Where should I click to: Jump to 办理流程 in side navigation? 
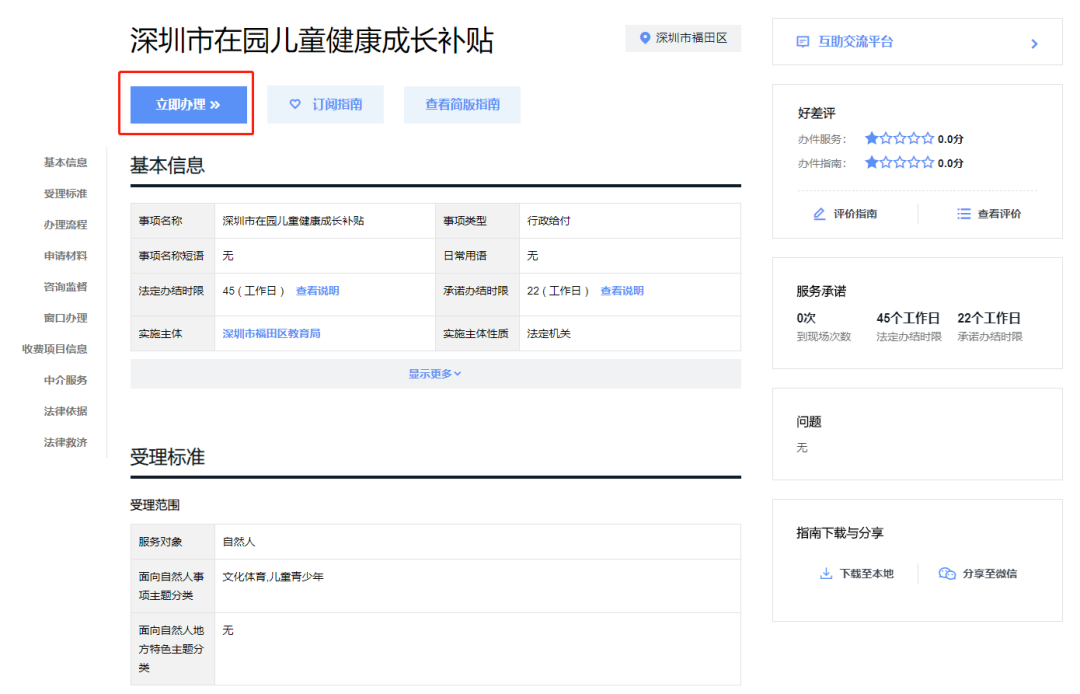tap(65, 224)
